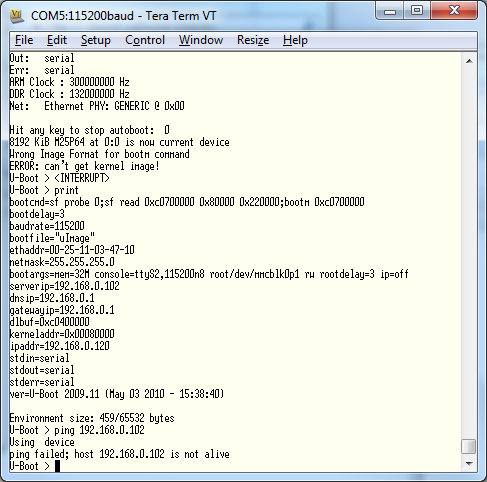Click 'ping failed; host 192.168.0.102 is not alive'
The width and height of the screenshot is (487, 482).
[119, 454]
